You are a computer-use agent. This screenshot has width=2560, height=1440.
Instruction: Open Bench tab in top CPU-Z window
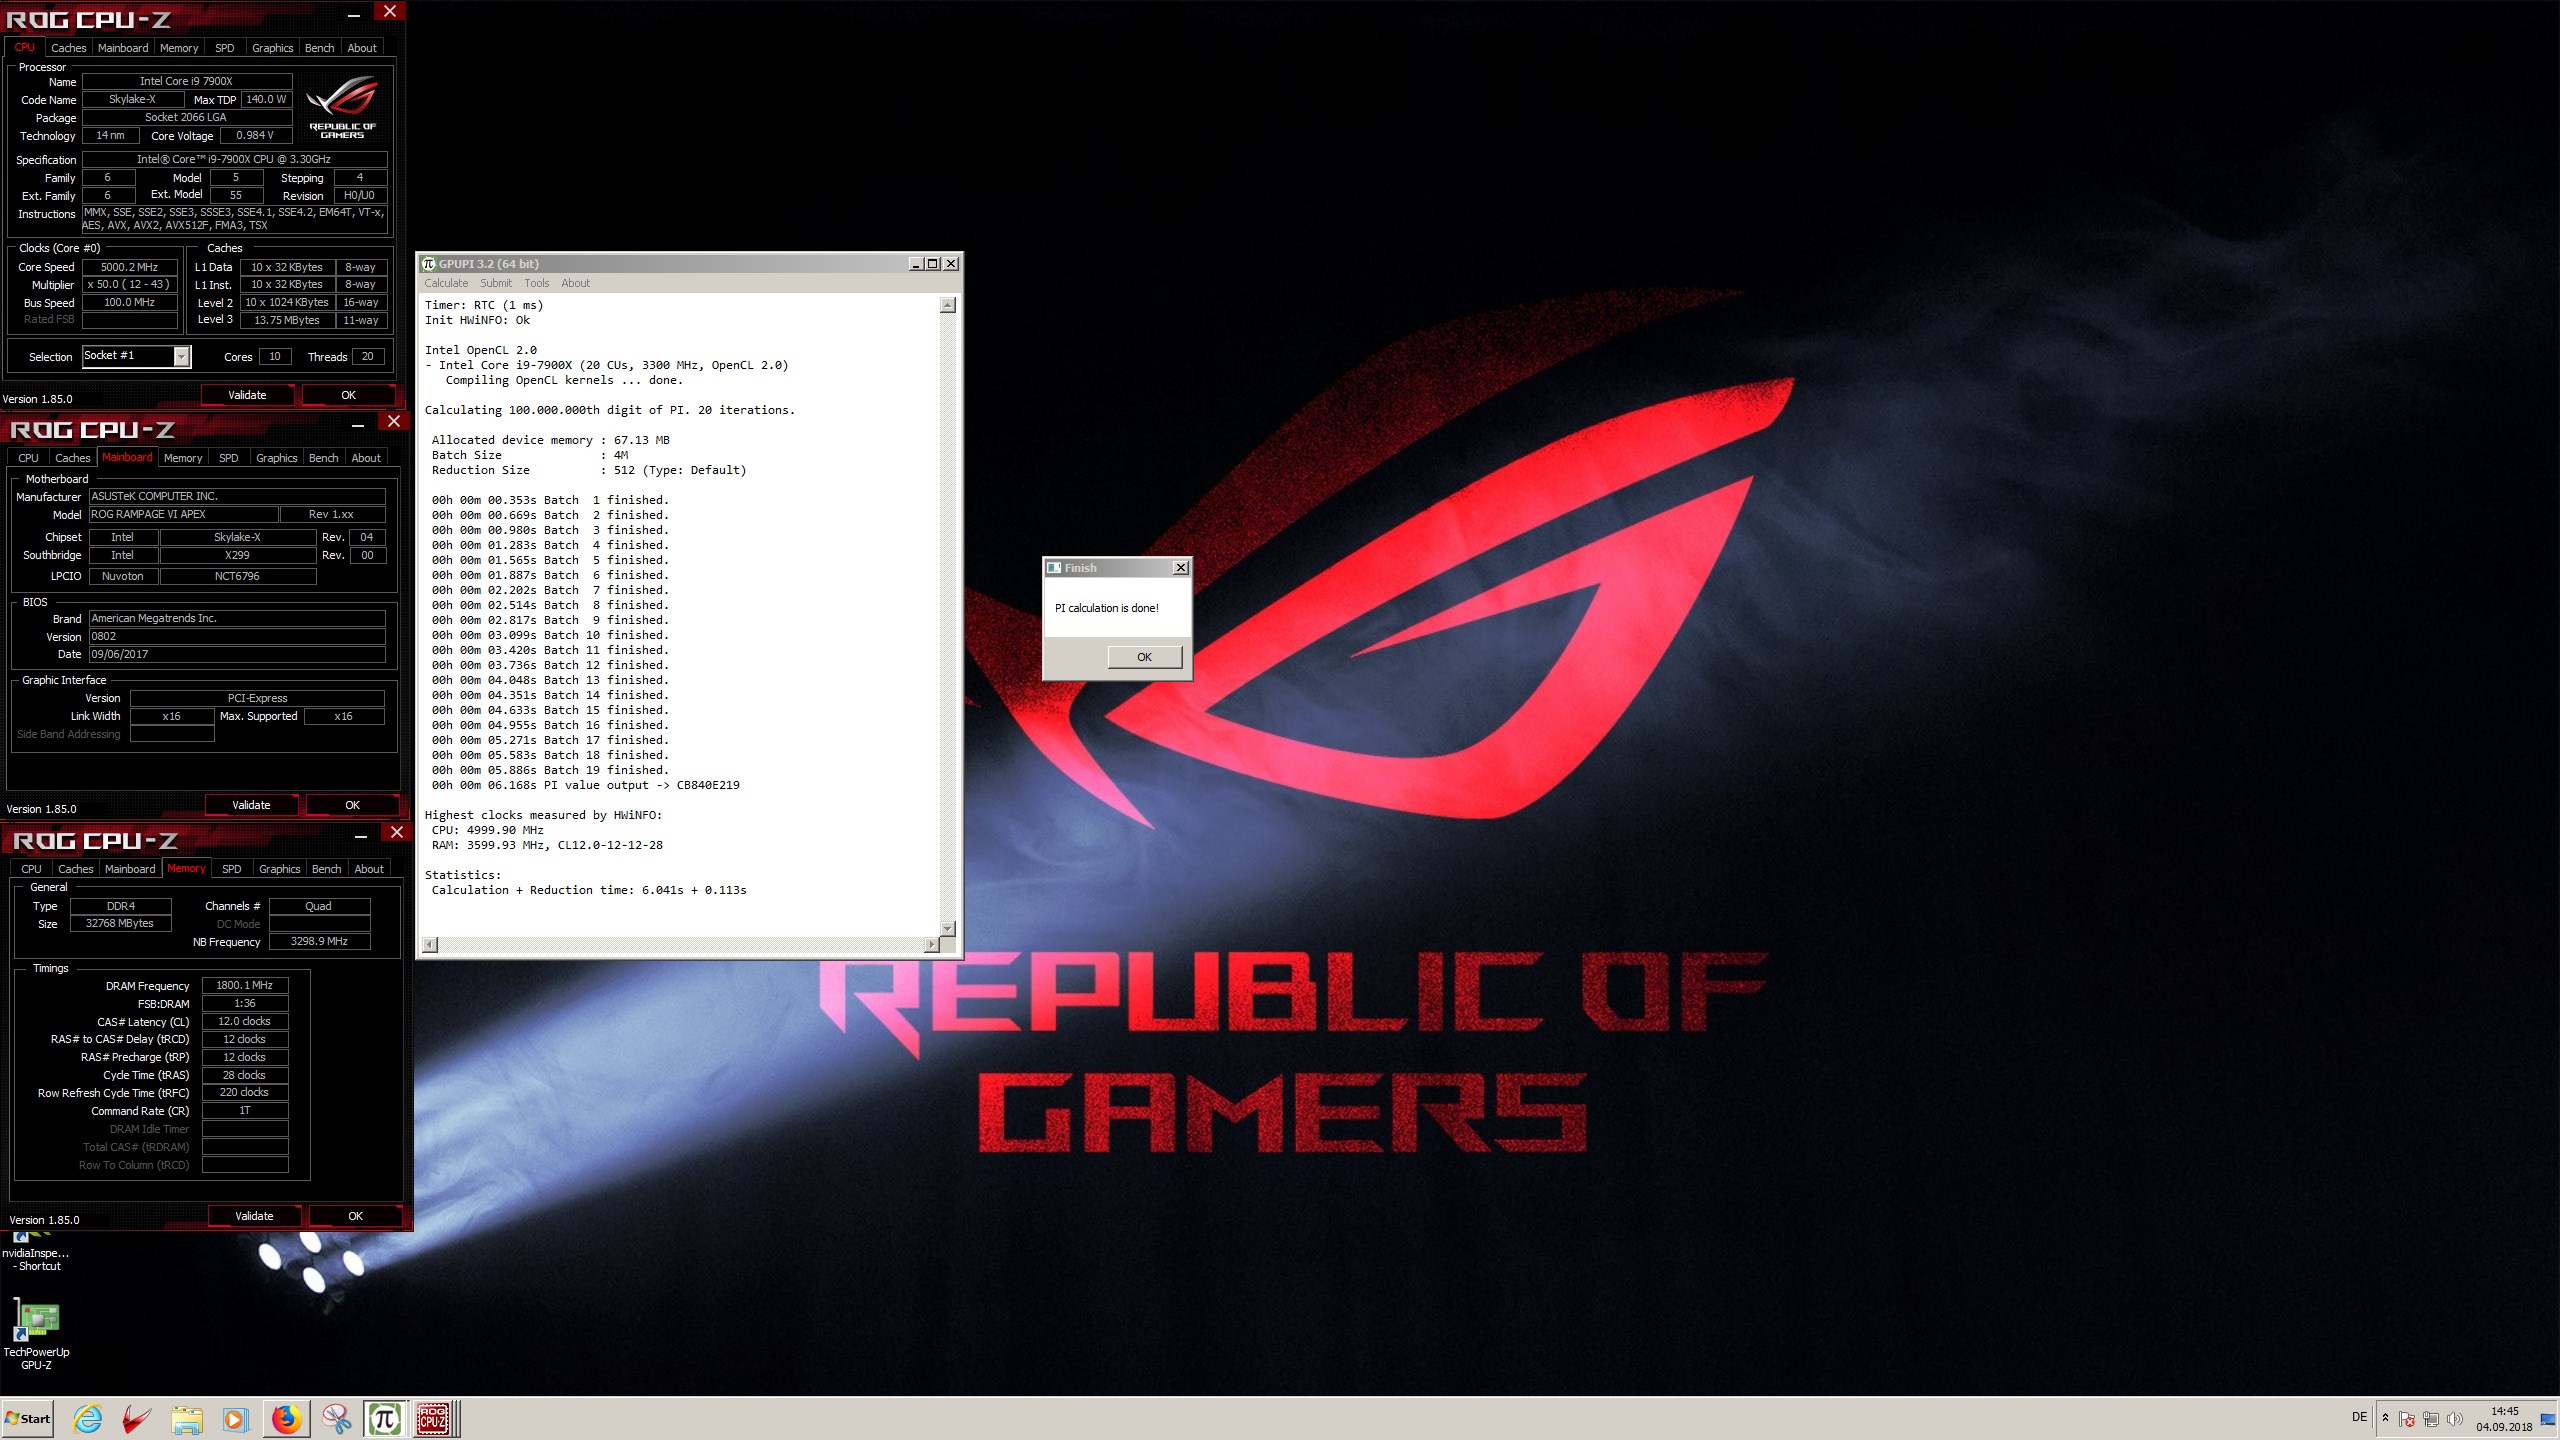pyautogui.click(x=320, y=48)
